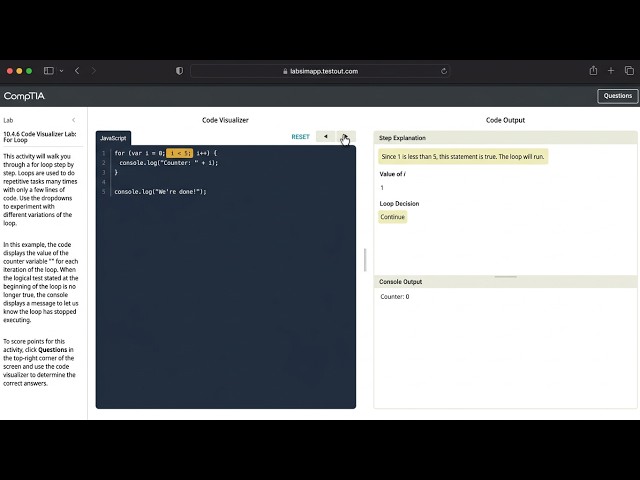Collapse the Lab sidebar chevron
The width and height of the screenshot is (640, 480).
[73, 120]
